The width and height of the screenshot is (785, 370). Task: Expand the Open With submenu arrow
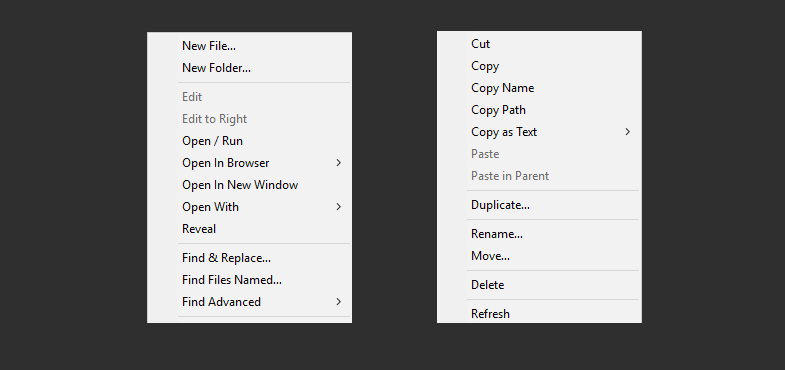click(339, 207)
